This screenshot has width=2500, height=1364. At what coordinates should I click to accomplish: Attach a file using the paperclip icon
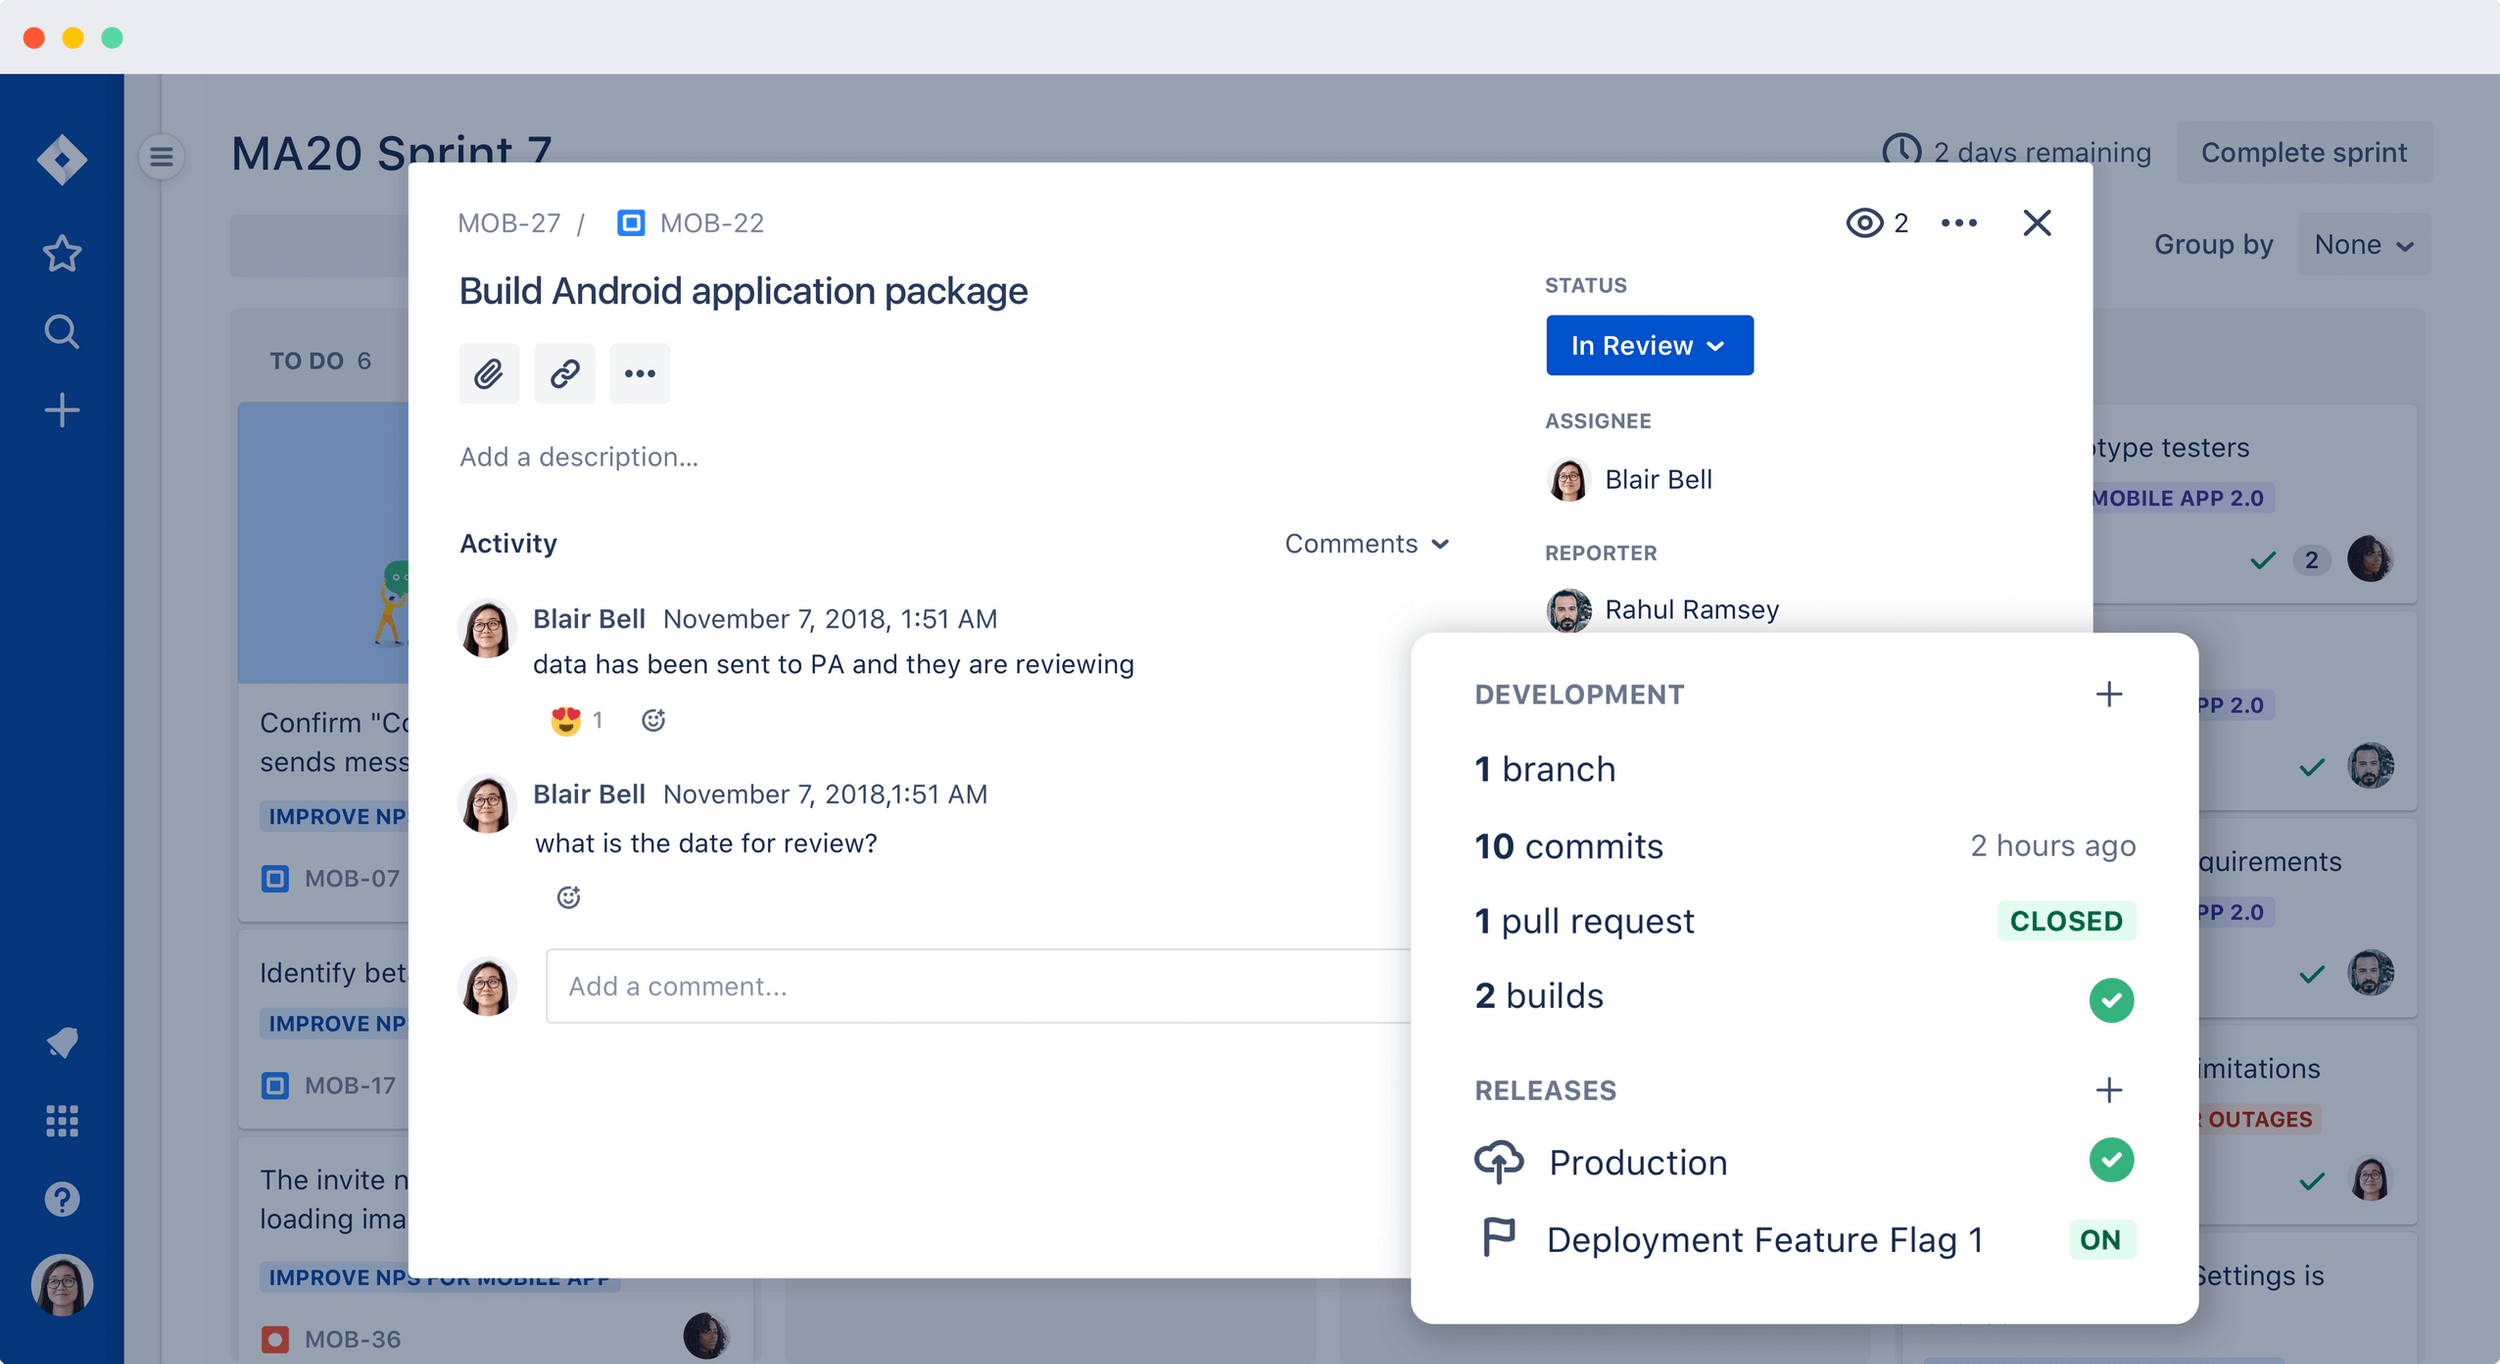(x=489, y=373)
